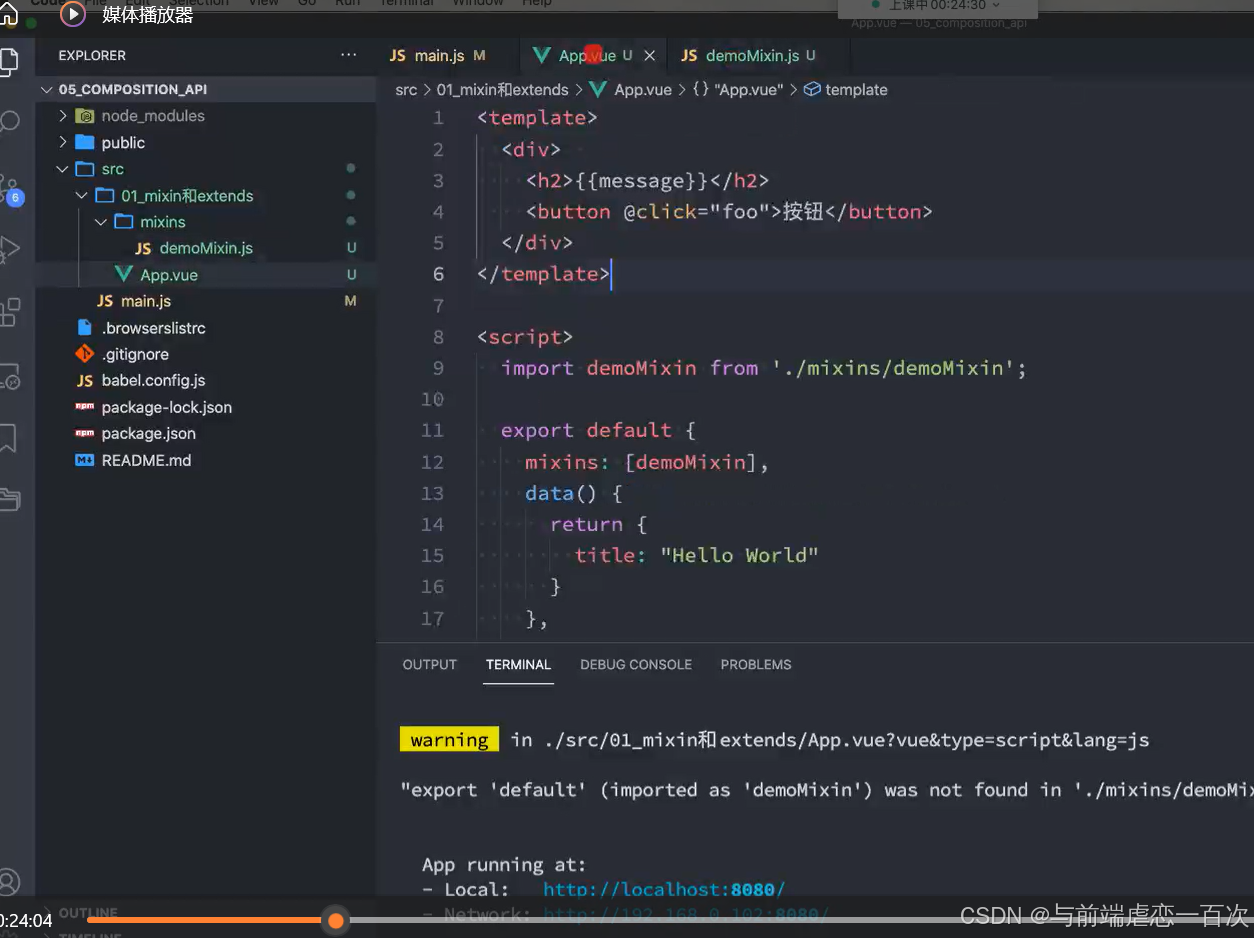Click line number 11 in gutter

(x=432, y=430)
